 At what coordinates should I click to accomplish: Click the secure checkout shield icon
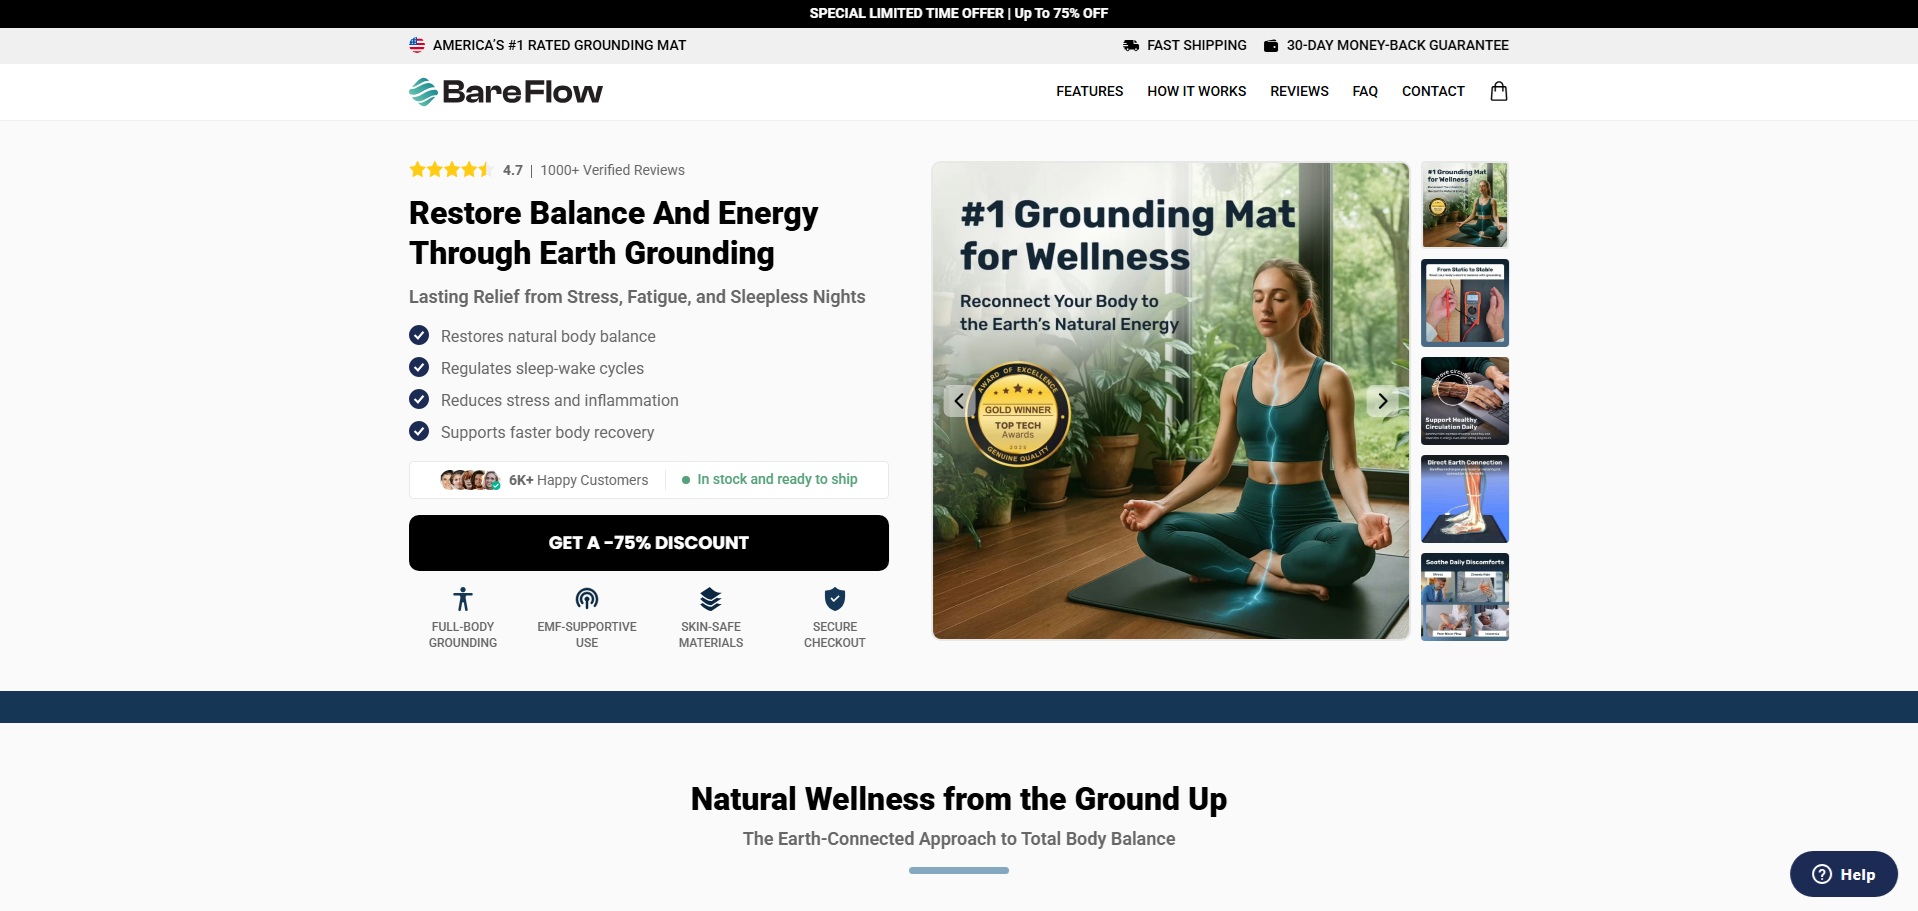click(835, 599)
